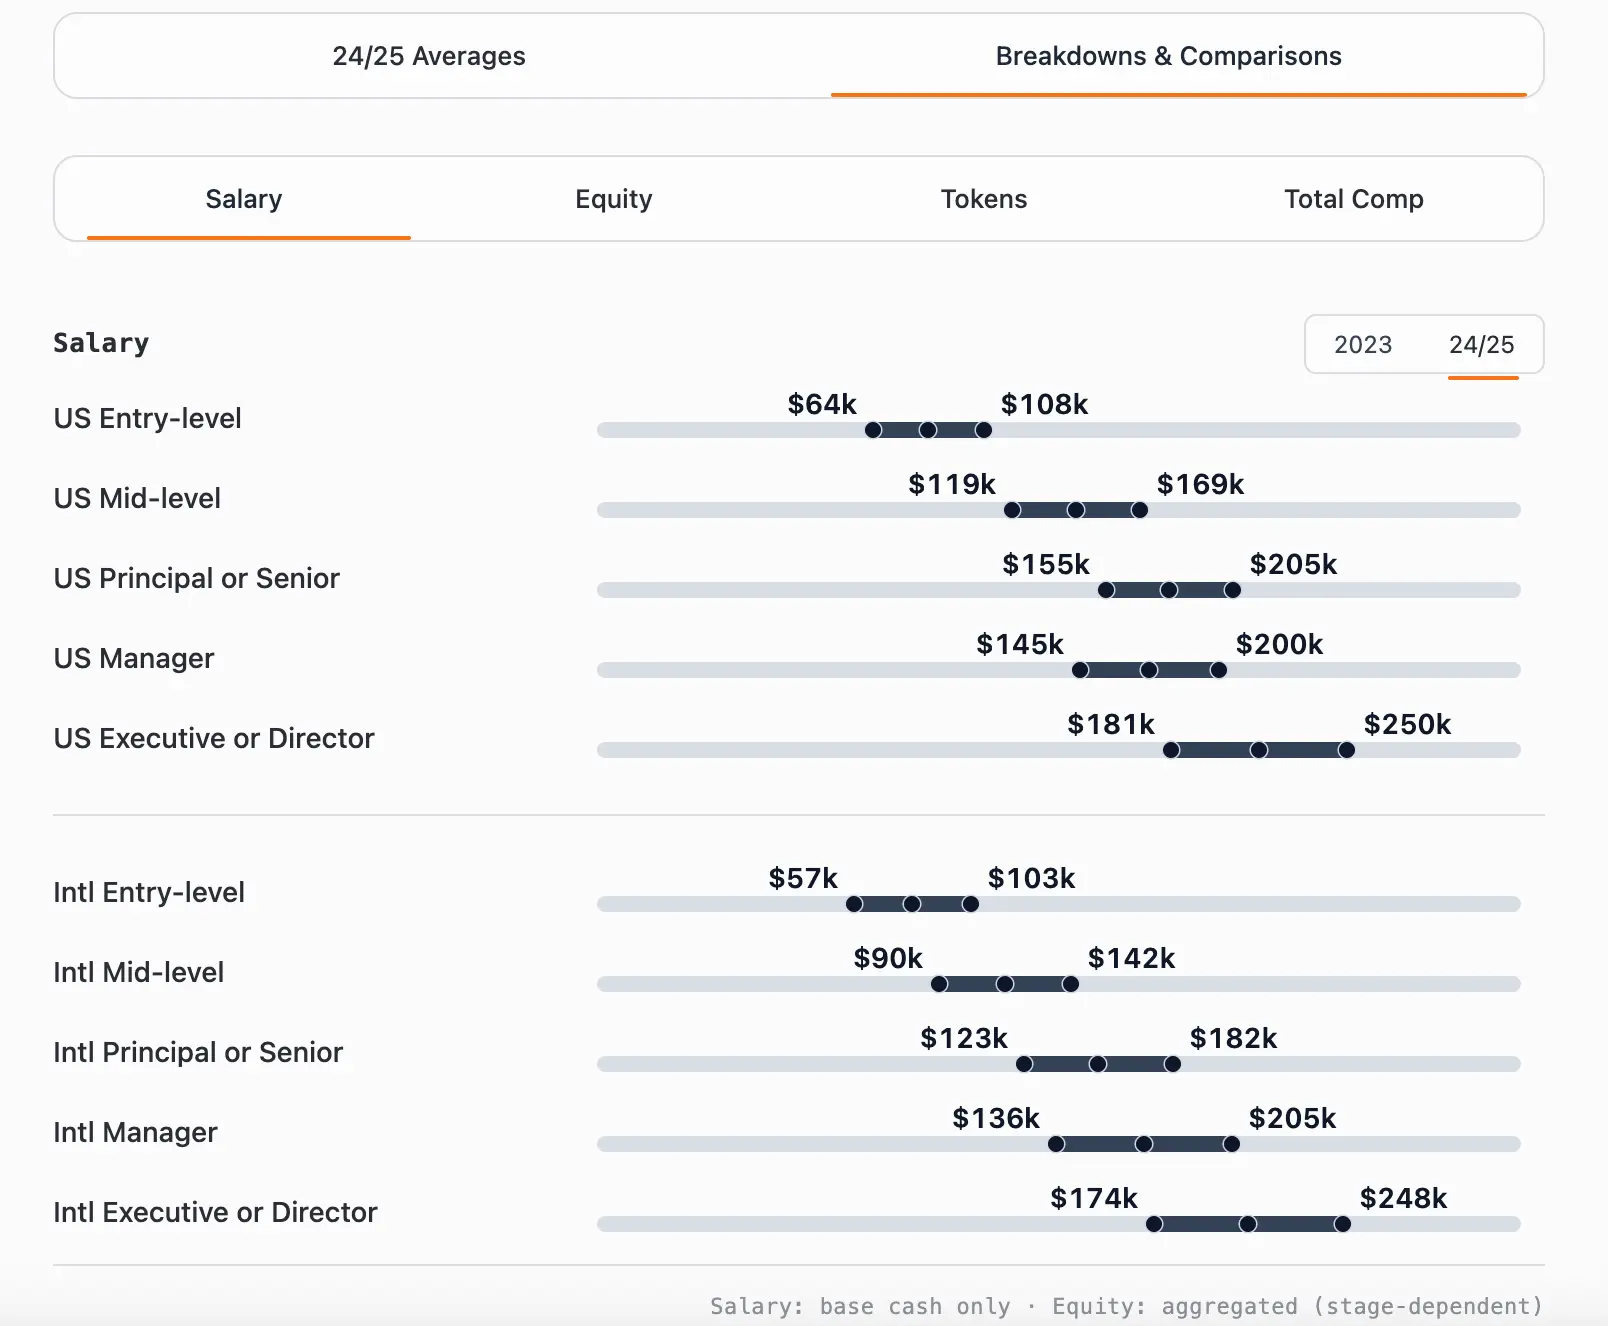
Task: Click US Mid-level median dot
Action: tap(1076, 510)
